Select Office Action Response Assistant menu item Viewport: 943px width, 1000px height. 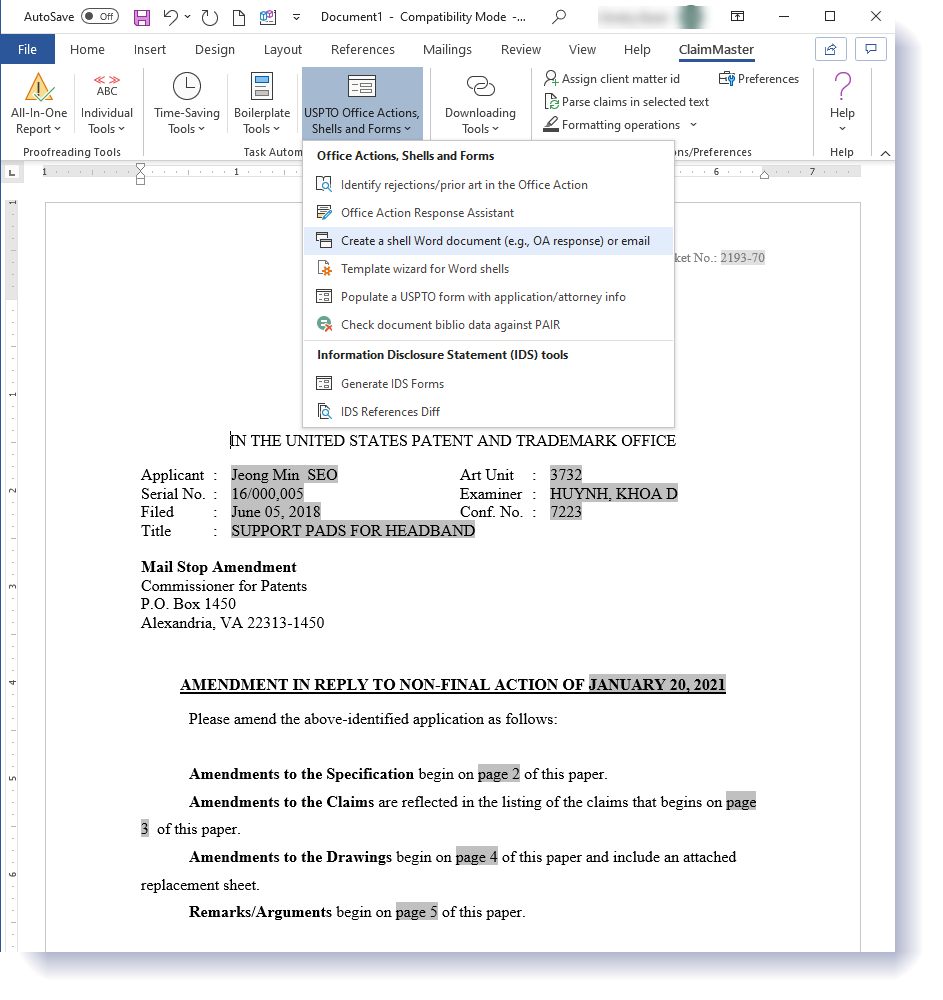[427, 213]
